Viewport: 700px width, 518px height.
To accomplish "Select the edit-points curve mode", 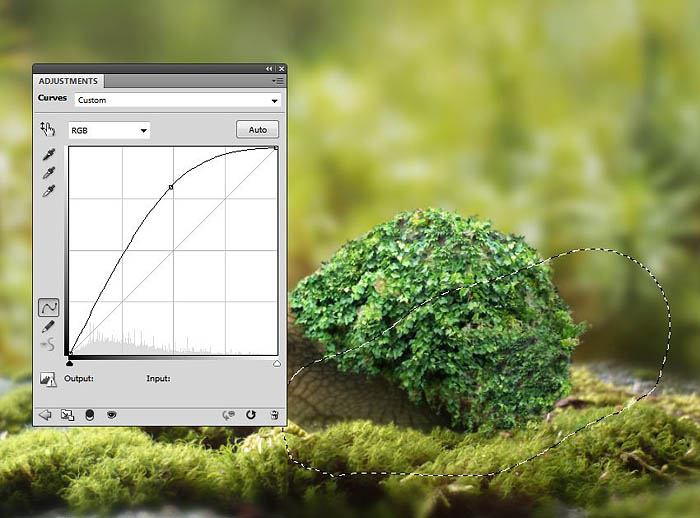I will pos(48,308).
